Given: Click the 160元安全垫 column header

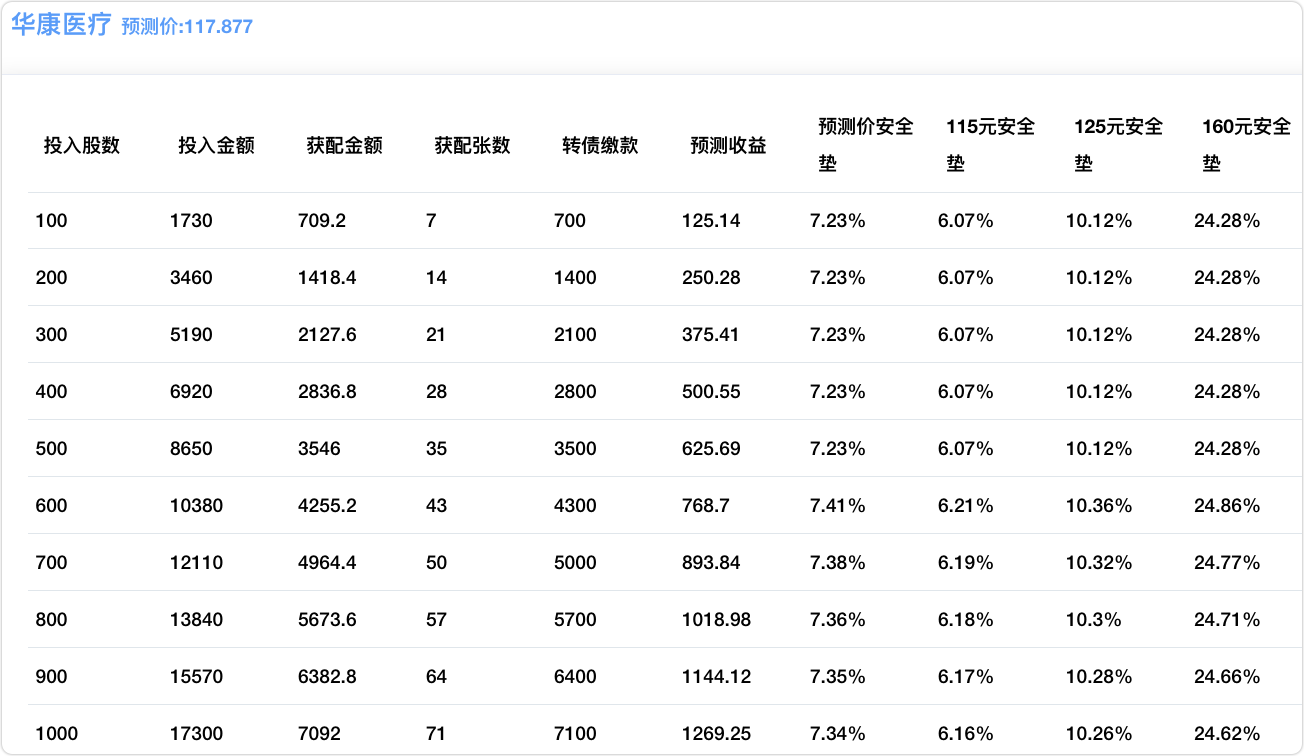Looking at the screenshot, I should [x=1246, y=145].
